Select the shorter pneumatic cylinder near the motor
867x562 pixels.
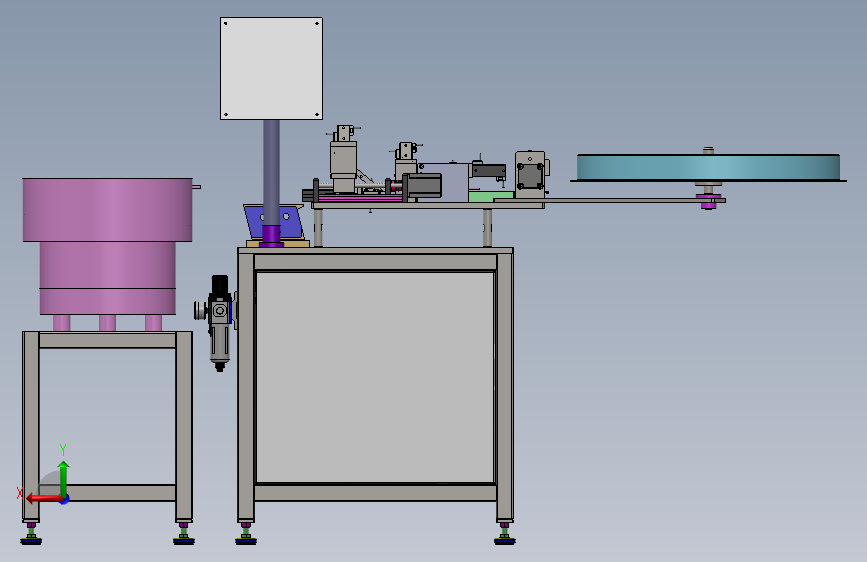[x=406, y=160]
